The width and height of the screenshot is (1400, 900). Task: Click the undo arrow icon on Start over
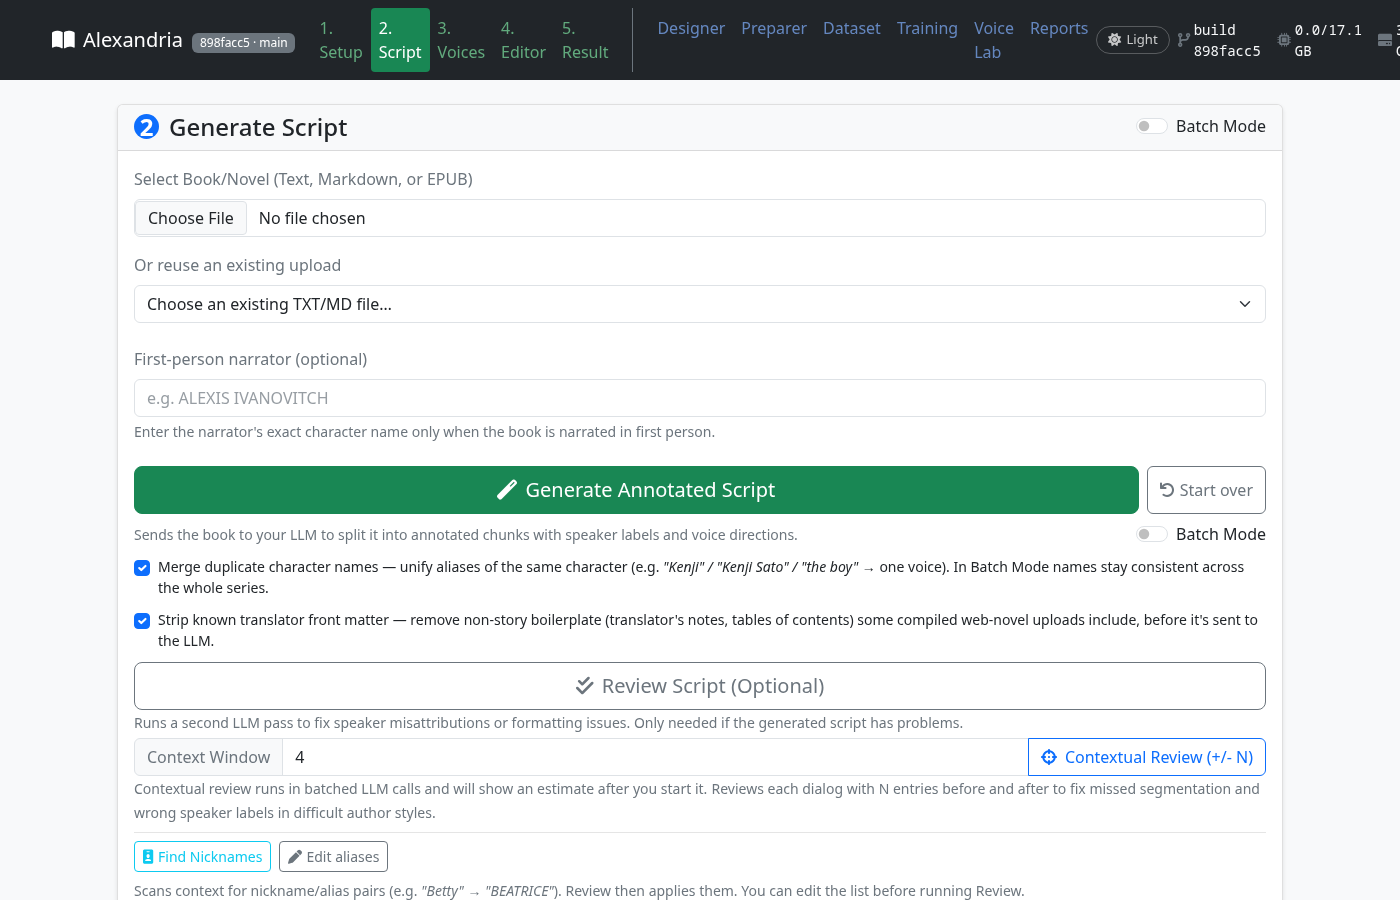click(x=1166, y=490)
